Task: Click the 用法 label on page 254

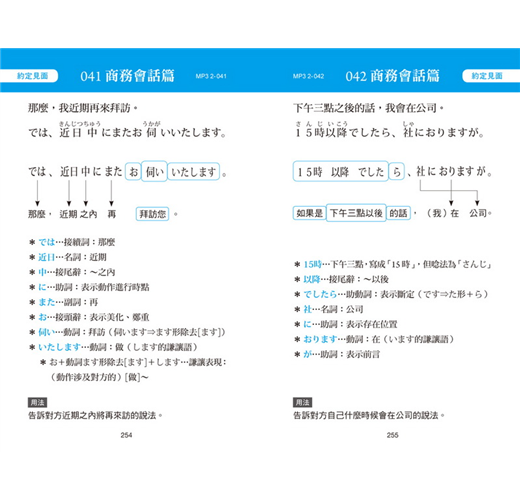Action: (37, 402)
